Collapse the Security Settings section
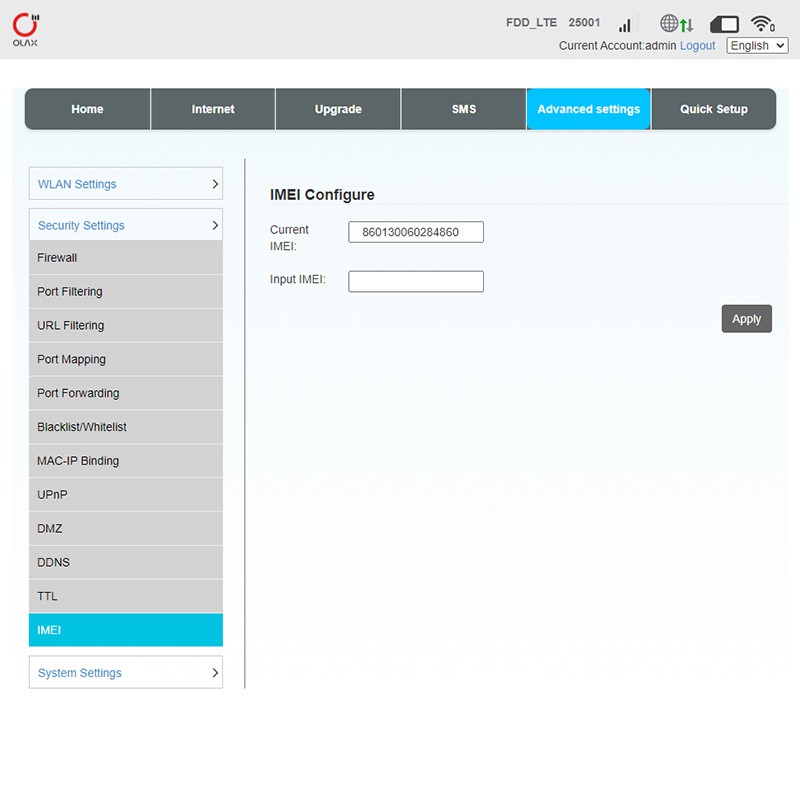This screenshot has width=800, height=800. point(126,226)
